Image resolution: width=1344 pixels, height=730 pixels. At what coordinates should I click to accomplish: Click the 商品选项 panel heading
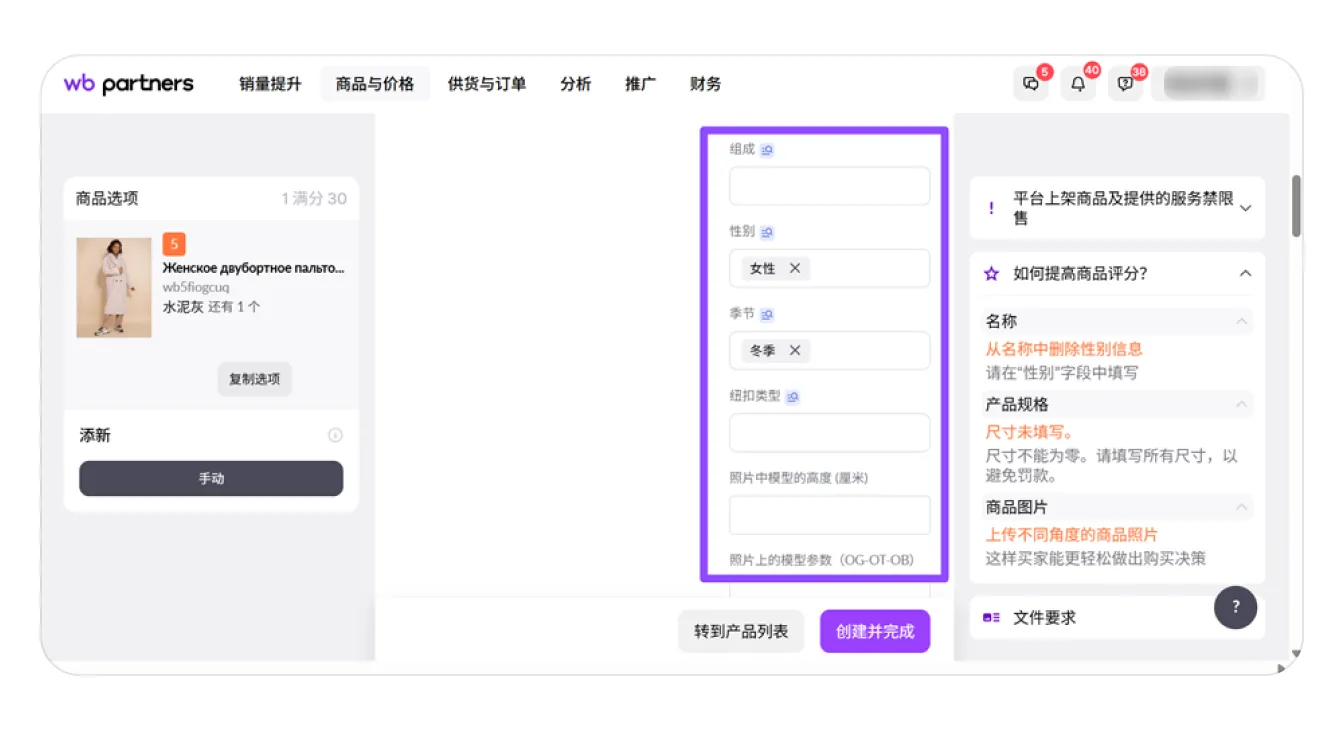pos(107,198)
